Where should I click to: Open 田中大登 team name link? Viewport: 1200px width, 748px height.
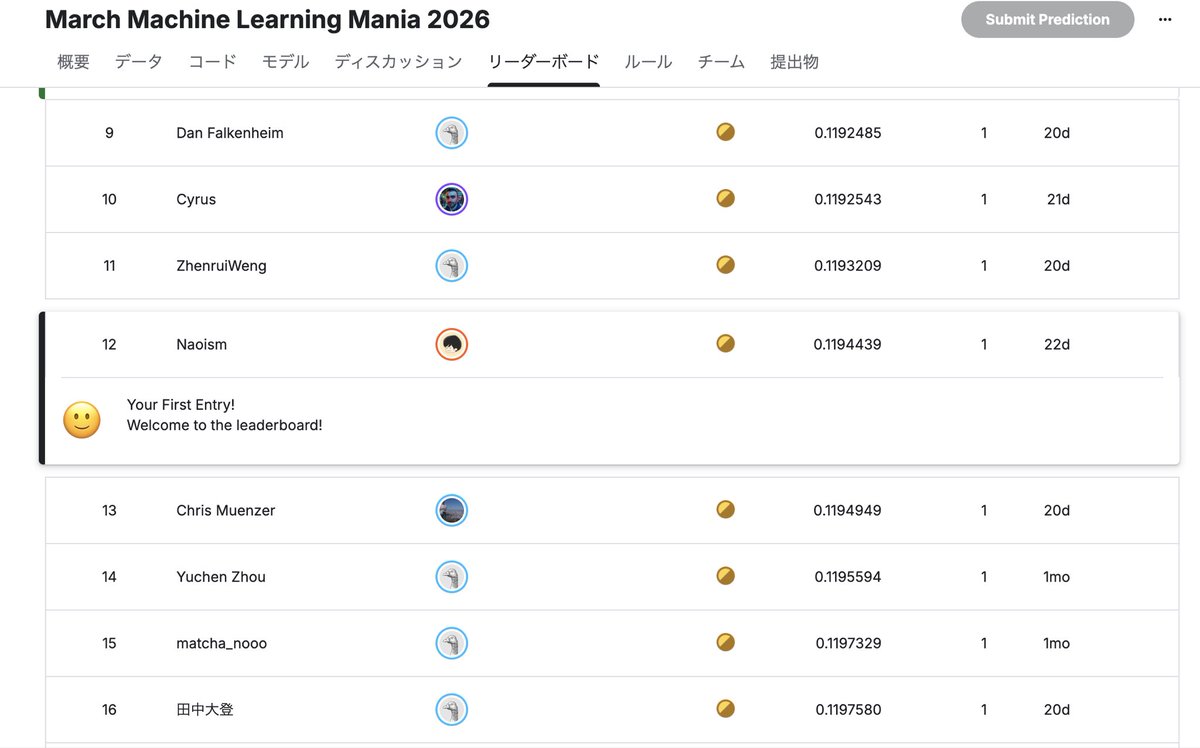(x=205, y=710)
